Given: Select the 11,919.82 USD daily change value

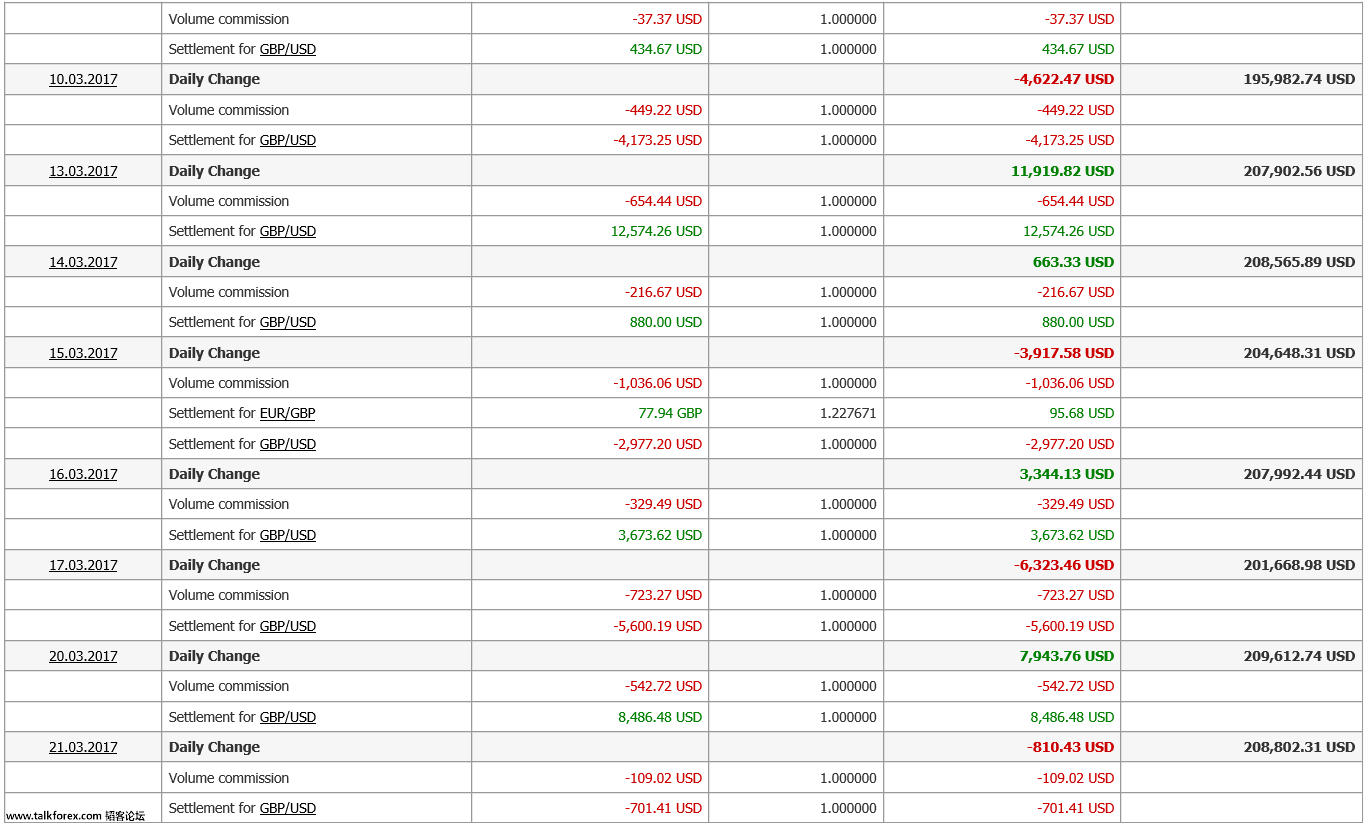Looking at the screenshot, I should [1062, 171].
